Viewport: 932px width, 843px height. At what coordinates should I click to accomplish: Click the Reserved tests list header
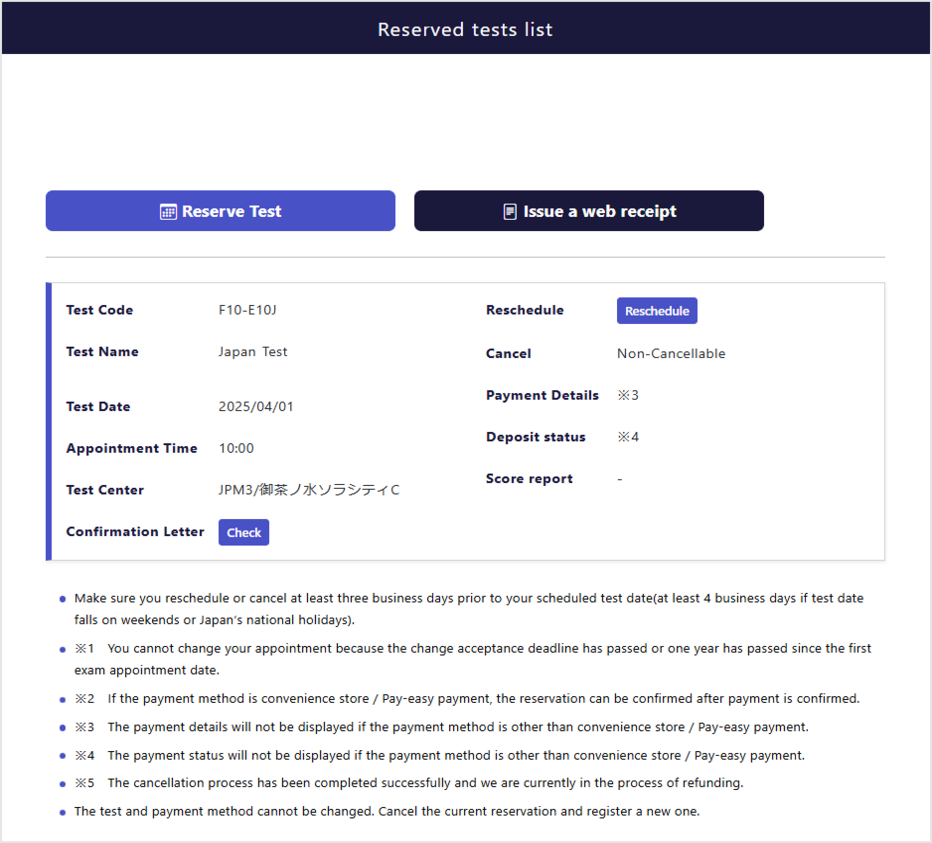(x=465, y=29)
